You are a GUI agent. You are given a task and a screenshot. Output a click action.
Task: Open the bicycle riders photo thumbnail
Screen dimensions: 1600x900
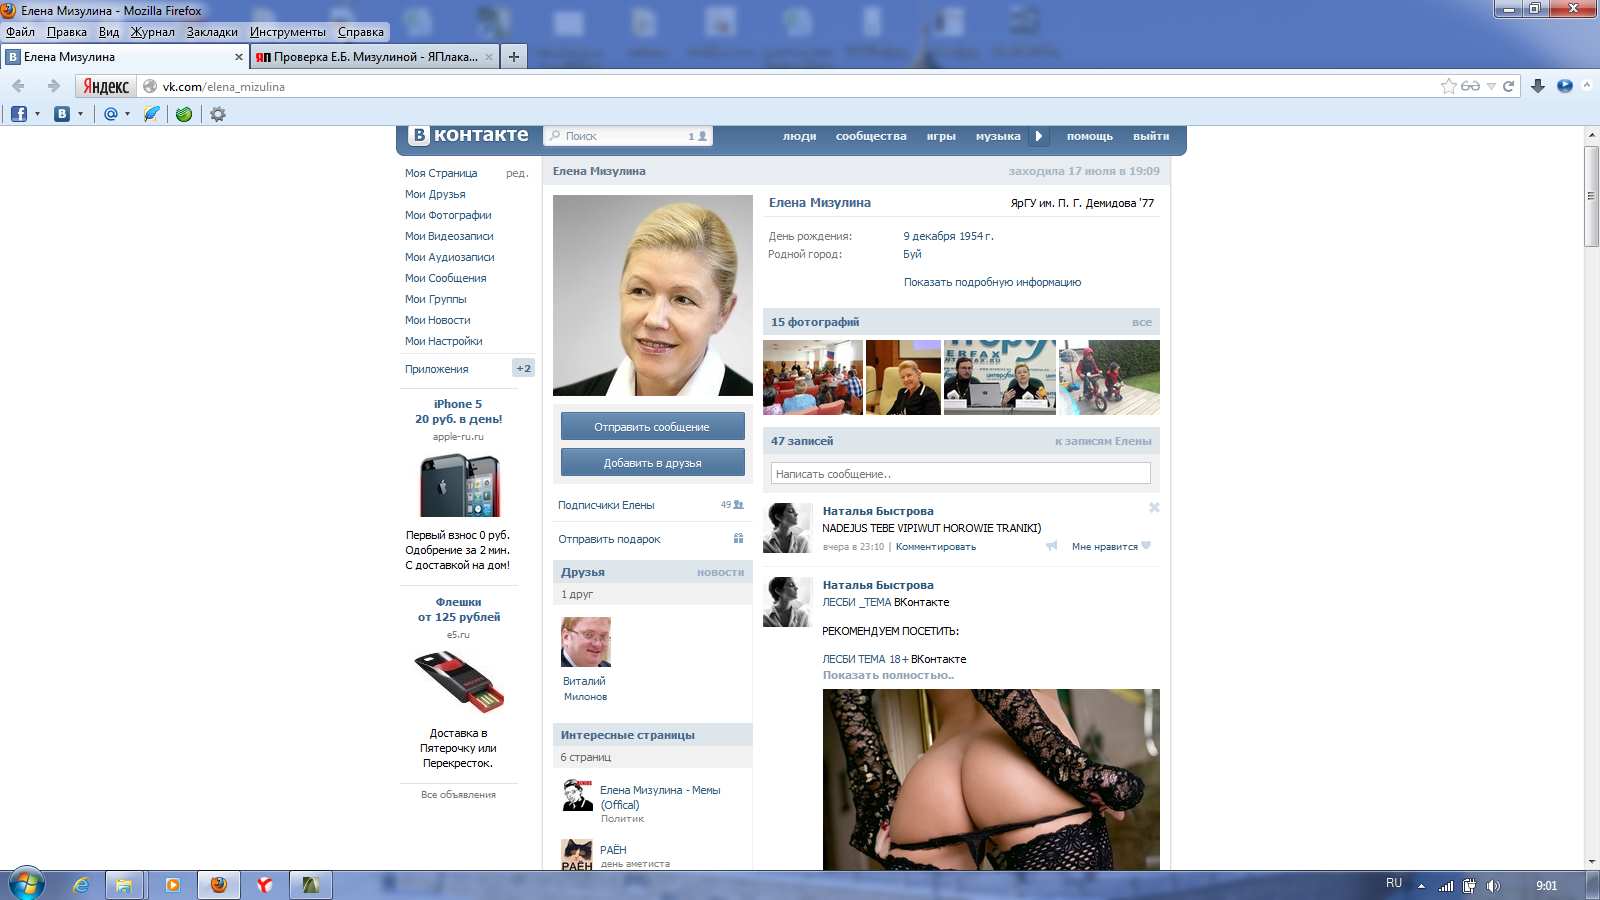[1110, 377]
